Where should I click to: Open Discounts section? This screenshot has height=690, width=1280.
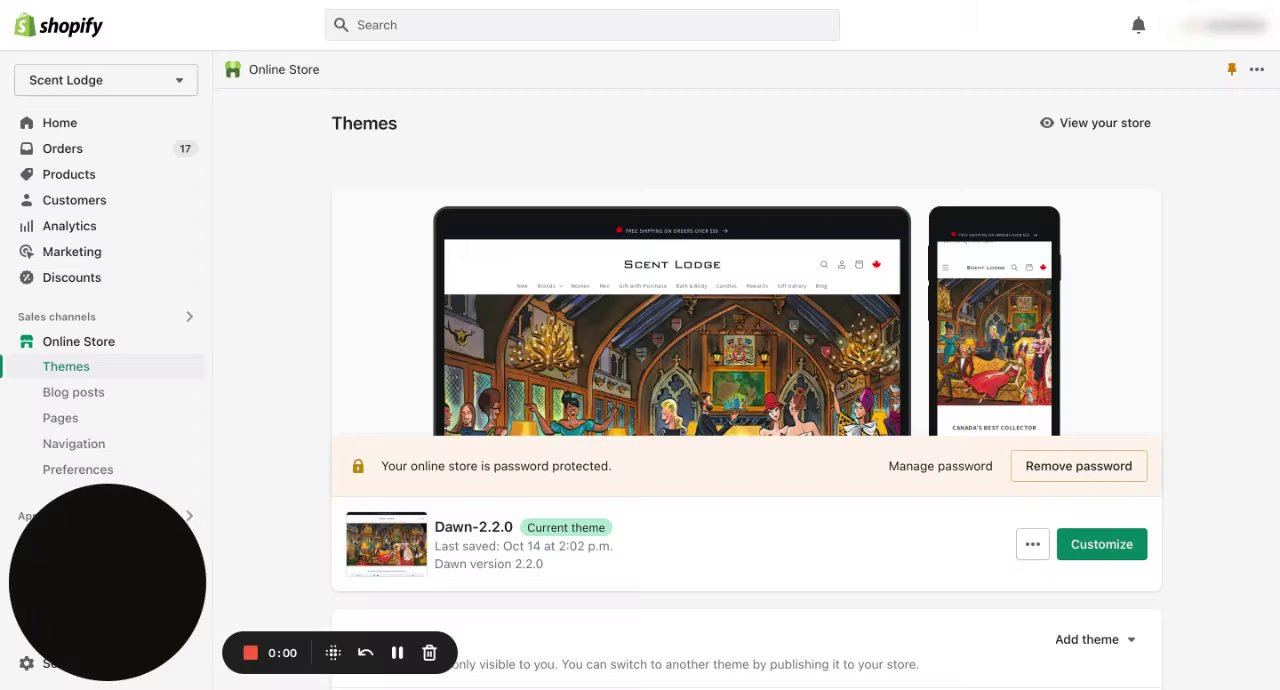coord(72,278)
